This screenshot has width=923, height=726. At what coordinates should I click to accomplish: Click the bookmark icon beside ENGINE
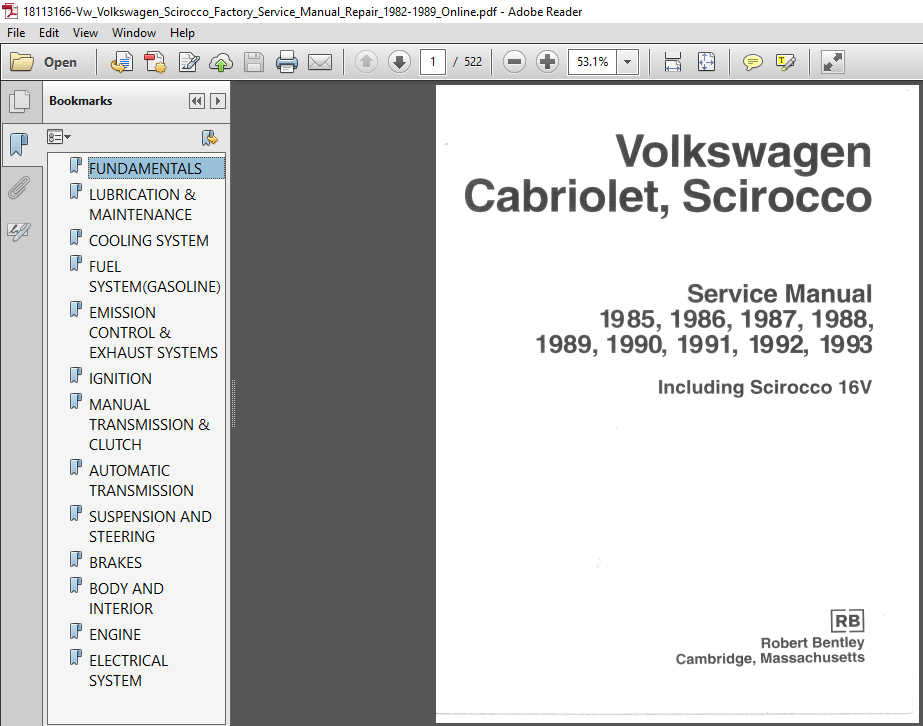pyautogui.click(x=75, y=631)
